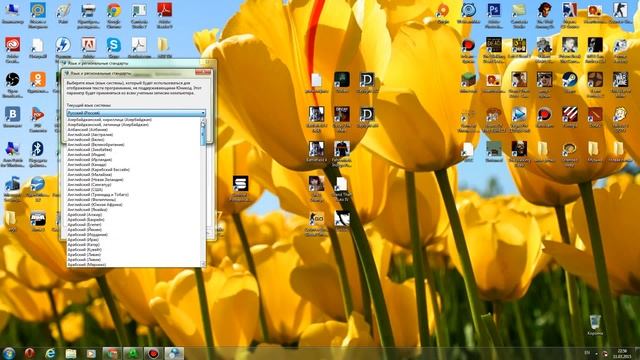Launch Team Fortress 2 desktop shortcut
The width and height of the screenshot is (640, 360).
[x=595, y=80]
